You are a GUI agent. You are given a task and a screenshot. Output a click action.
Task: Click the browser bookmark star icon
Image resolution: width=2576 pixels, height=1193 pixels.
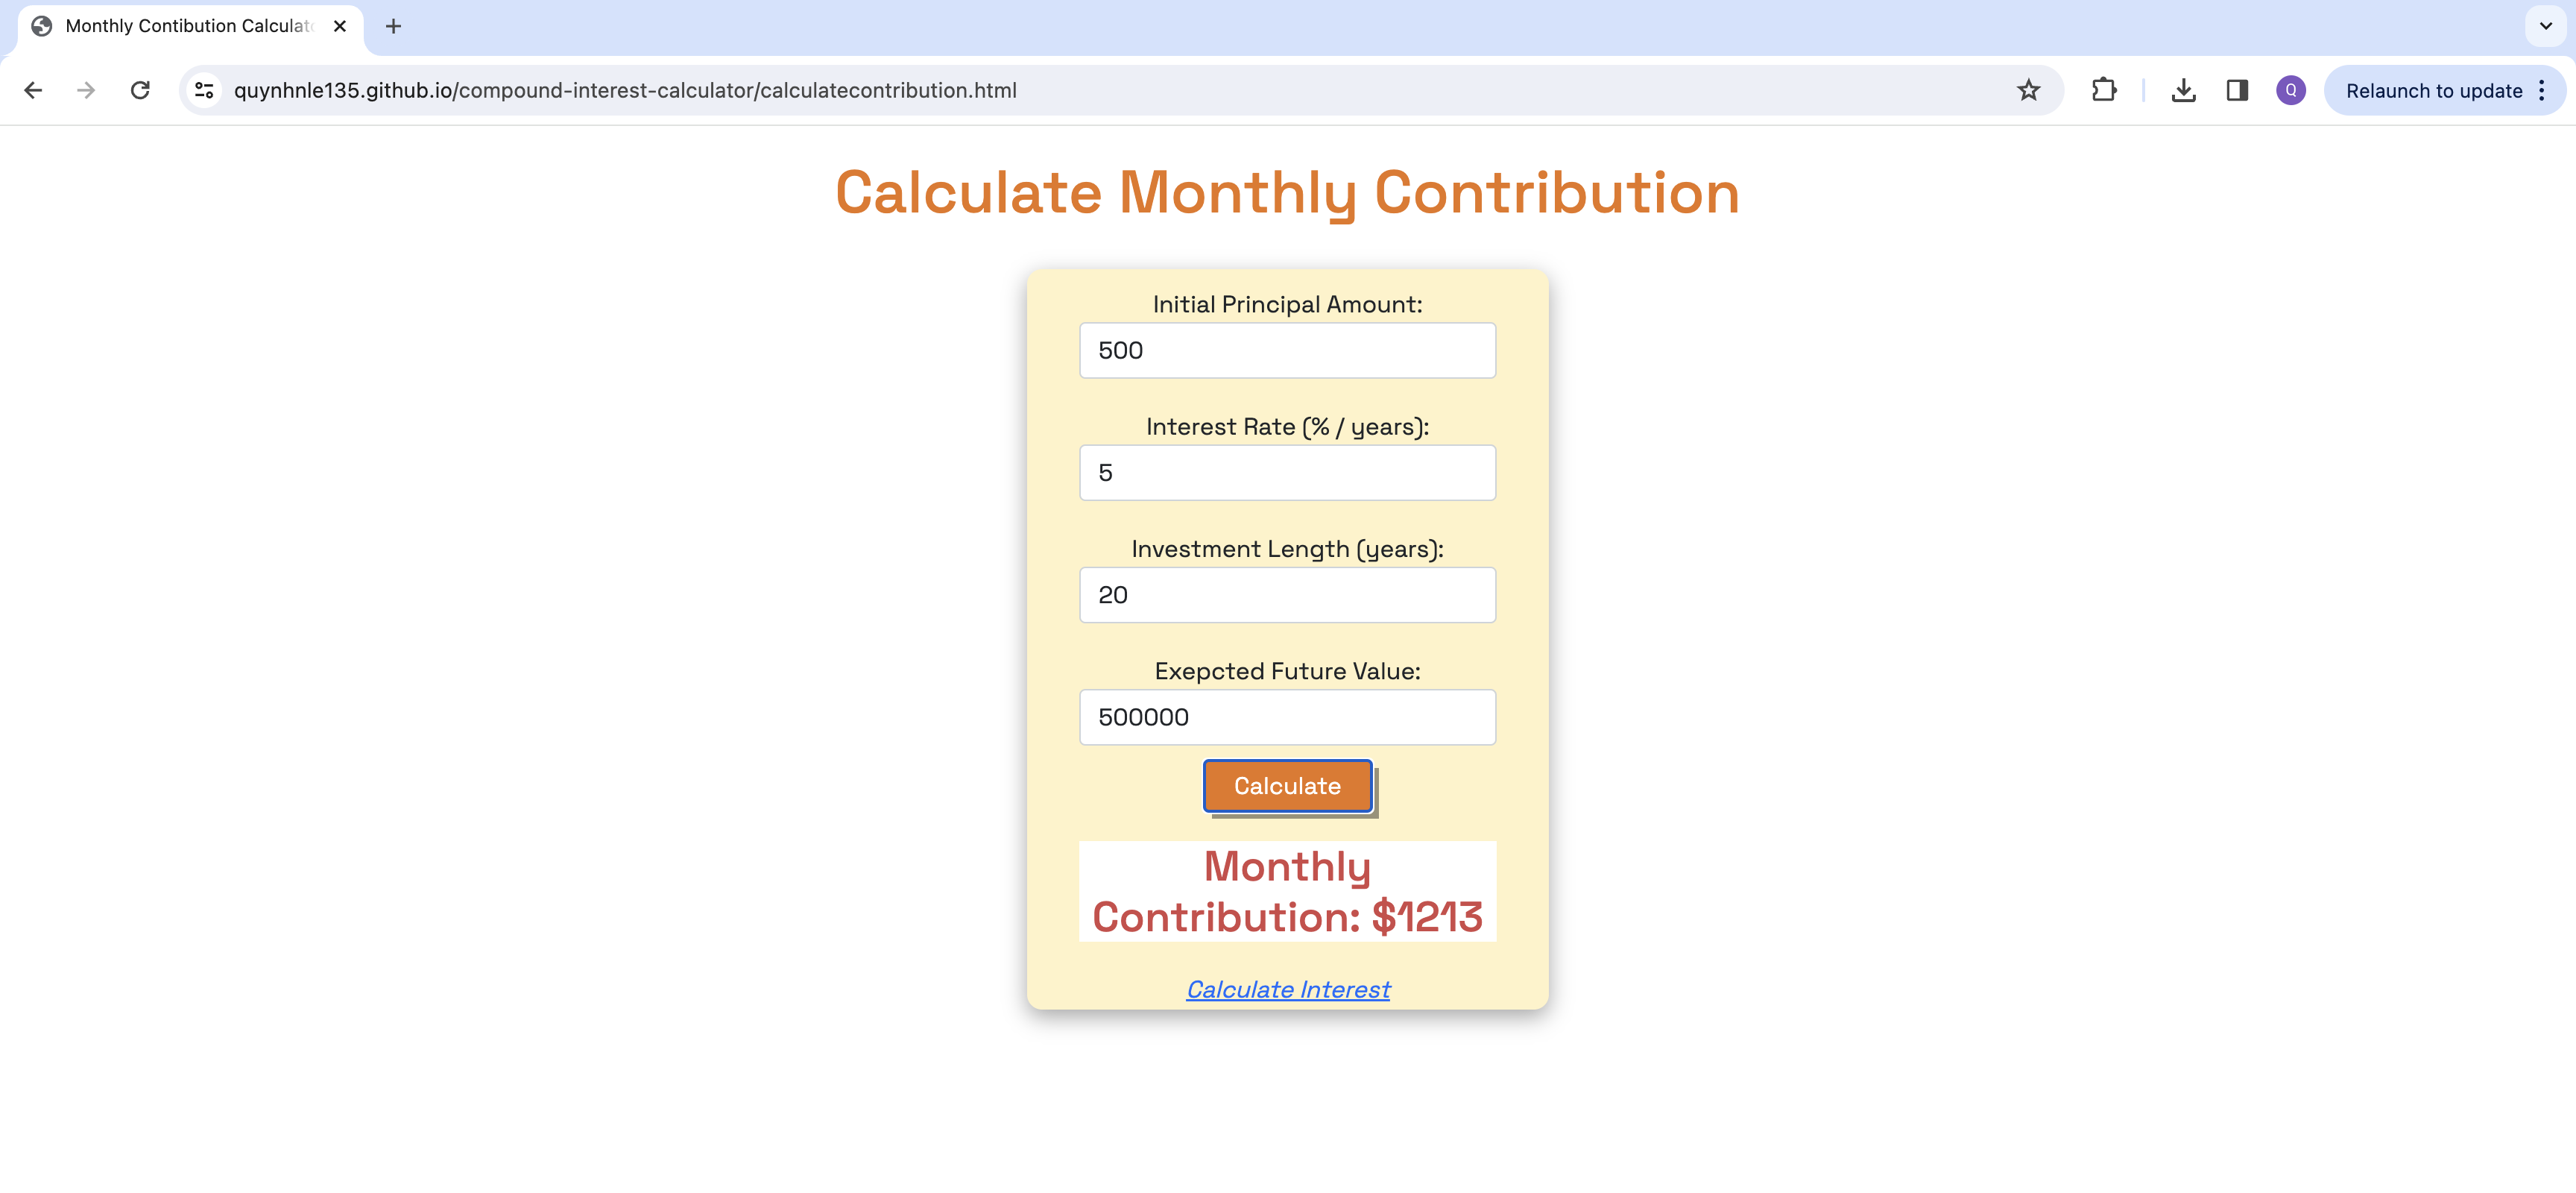[x=2029, y=90]
